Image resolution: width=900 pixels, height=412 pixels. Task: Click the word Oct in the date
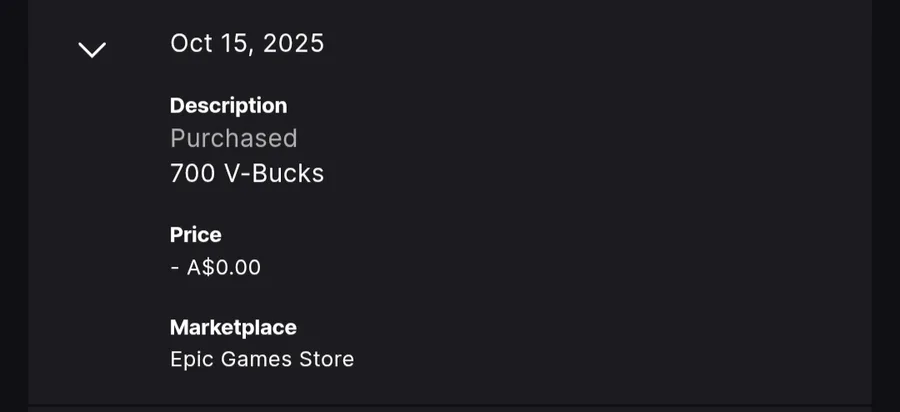point(189,44)
